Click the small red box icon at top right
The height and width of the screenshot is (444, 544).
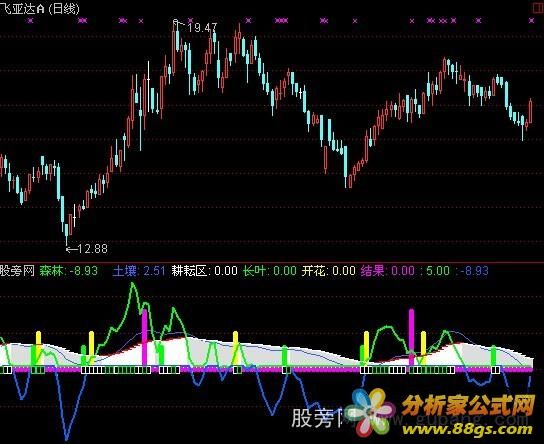(538, 8)
